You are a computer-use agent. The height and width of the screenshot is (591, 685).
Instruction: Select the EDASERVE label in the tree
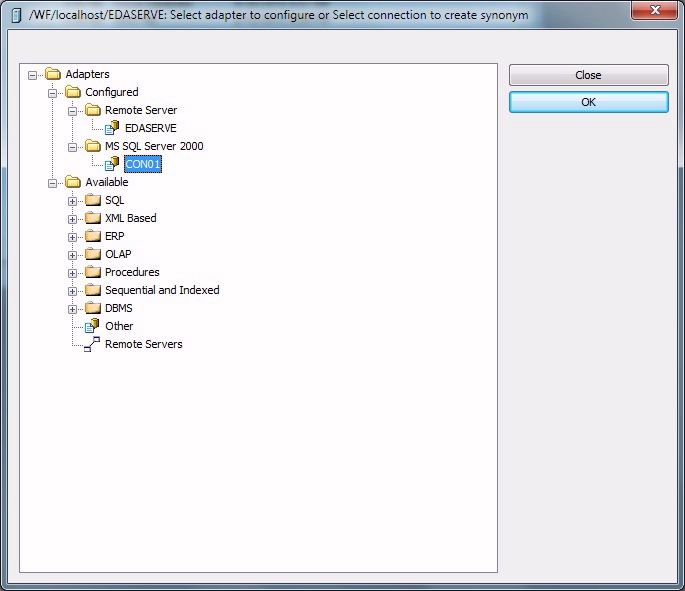(151, 128)
